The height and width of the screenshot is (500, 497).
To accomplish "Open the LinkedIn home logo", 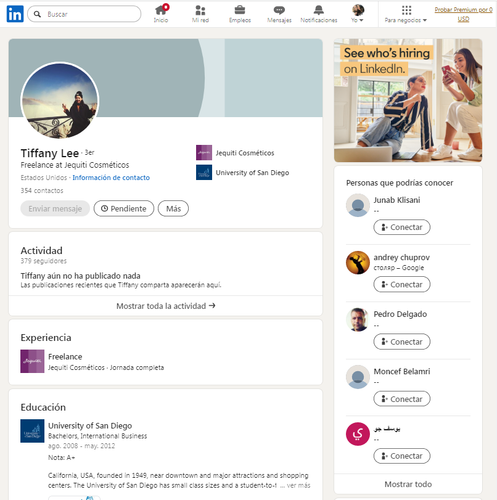I will pos(15,14).
